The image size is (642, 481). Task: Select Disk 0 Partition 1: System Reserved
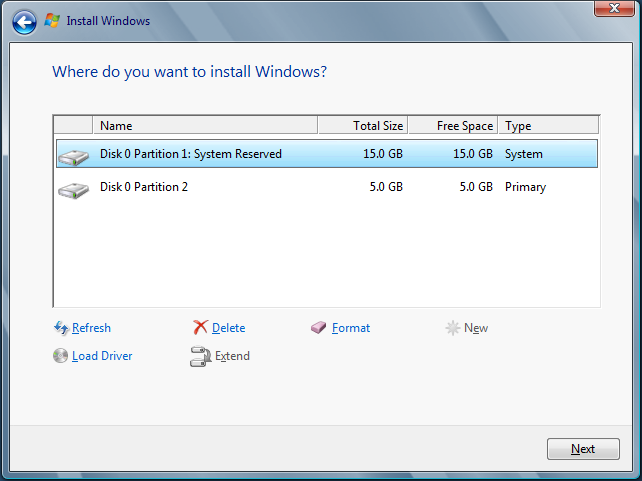[191, 154]
